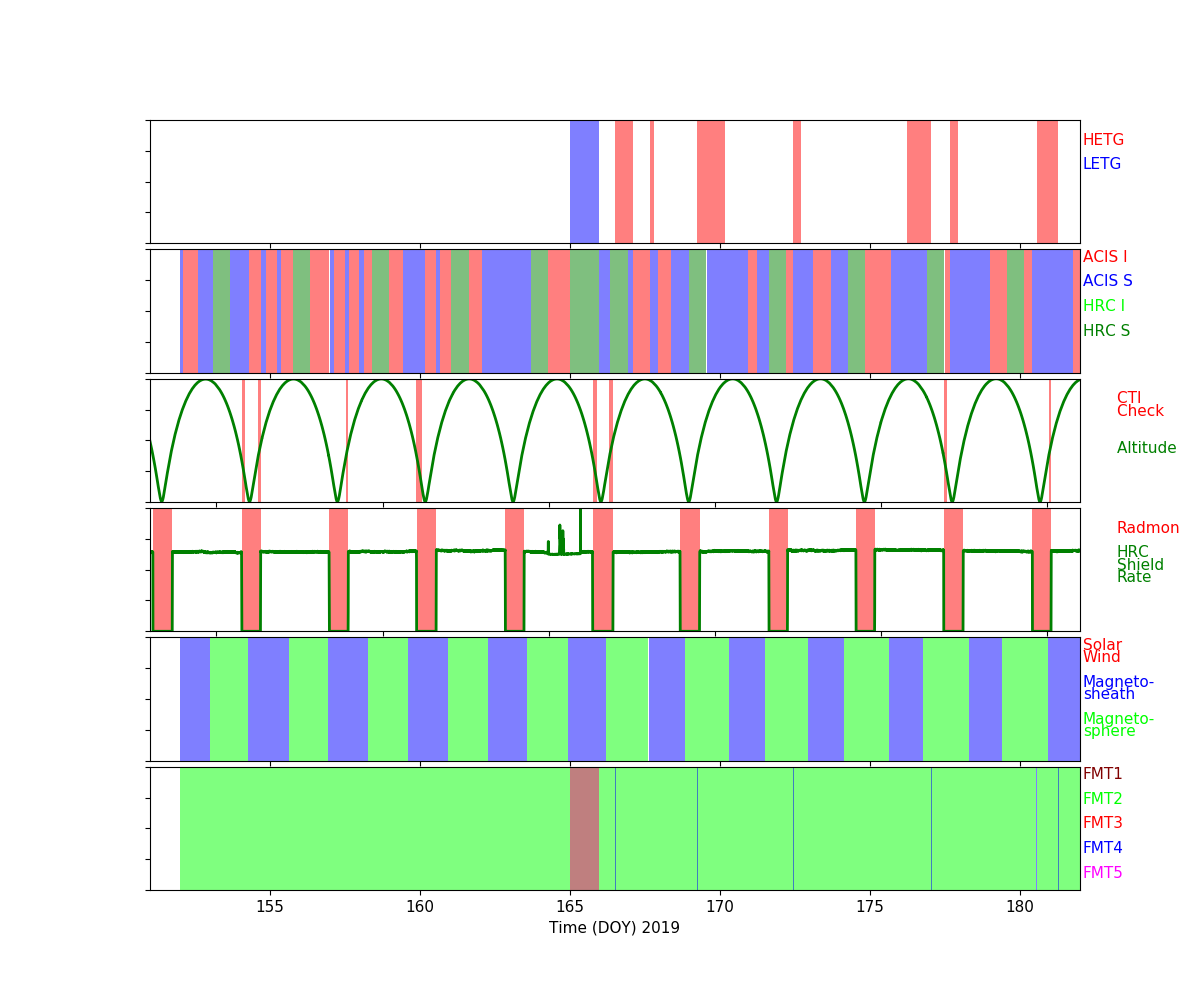The width and height of the screenshot is (1200, 1000).
Task: Click the Solar Wind legend label
Action: [x=1102, y=651]
